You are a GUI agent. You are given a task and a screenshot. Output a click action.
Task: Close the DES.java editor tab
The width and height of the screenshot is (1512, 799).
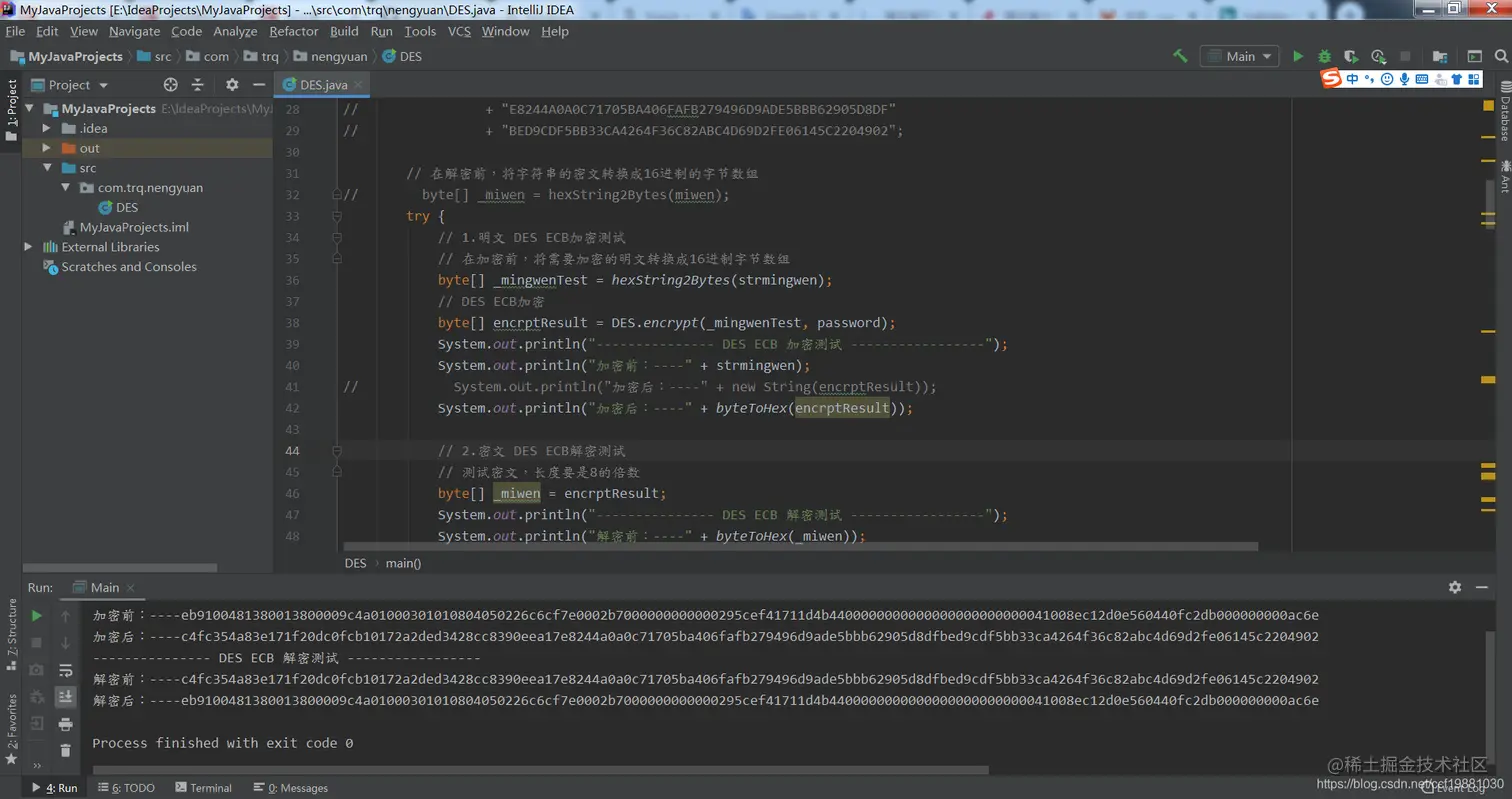click(359, 85)
